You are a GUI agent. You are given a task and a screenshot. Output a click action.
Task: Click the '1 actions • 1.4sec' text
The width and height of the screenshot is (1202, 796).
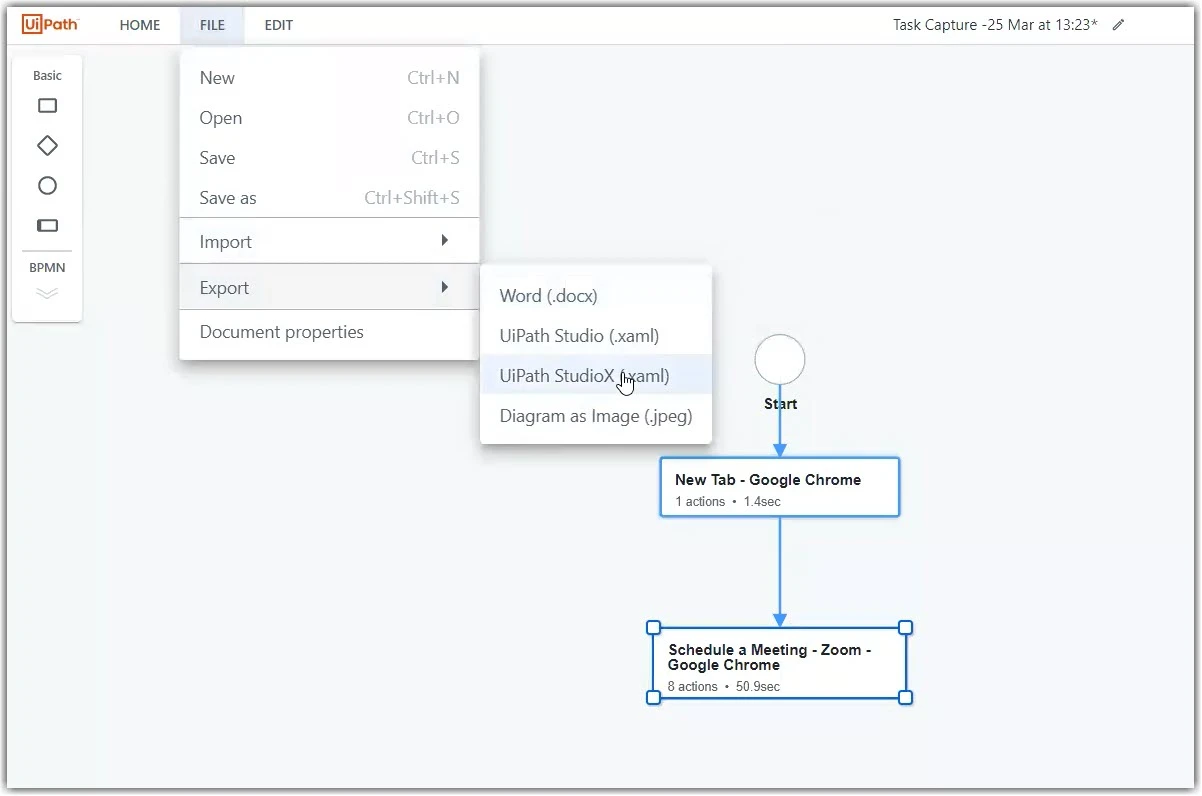728,502
